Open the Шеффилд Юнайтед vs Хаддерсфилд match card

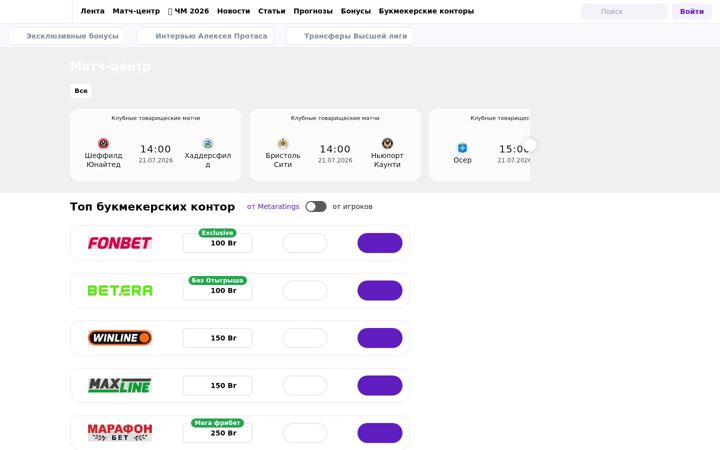click(x=156, y=145)
